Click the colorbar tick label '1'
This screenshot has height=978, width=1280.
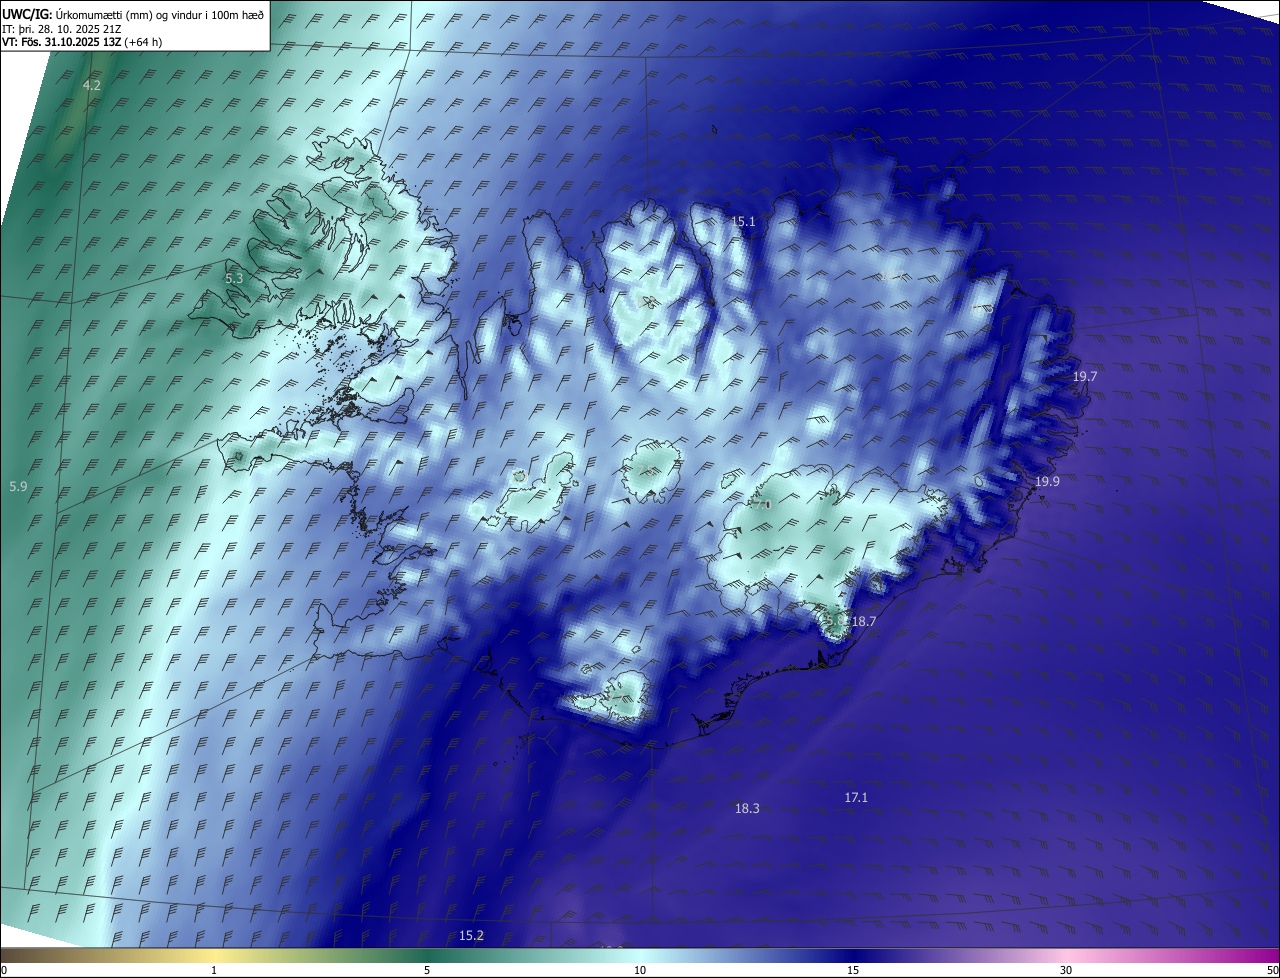pyautogui.click(x=214, y=970)
